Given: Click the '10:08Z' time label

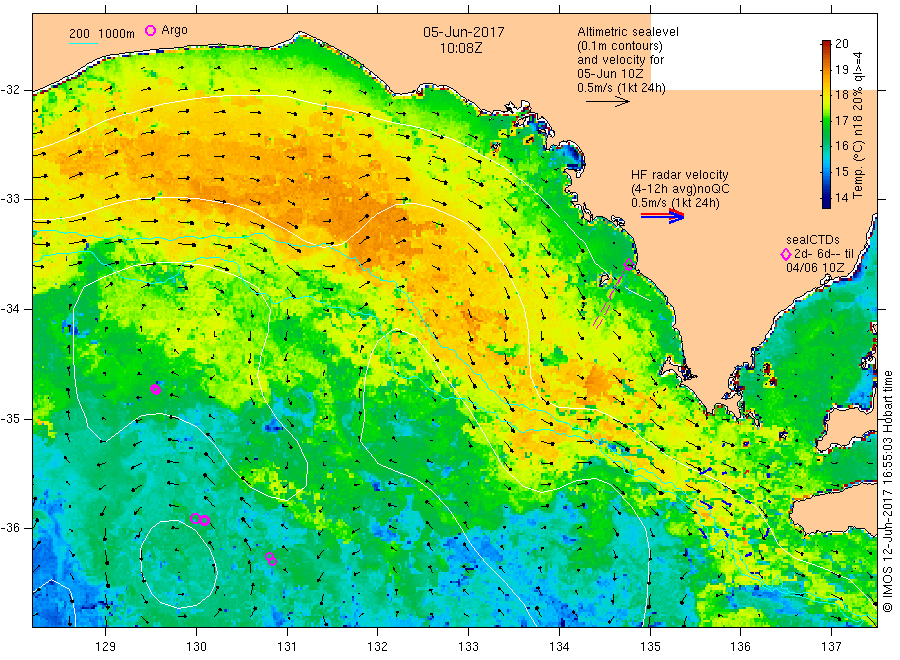Looking at the screenshot, I should (x=461, y=49).
